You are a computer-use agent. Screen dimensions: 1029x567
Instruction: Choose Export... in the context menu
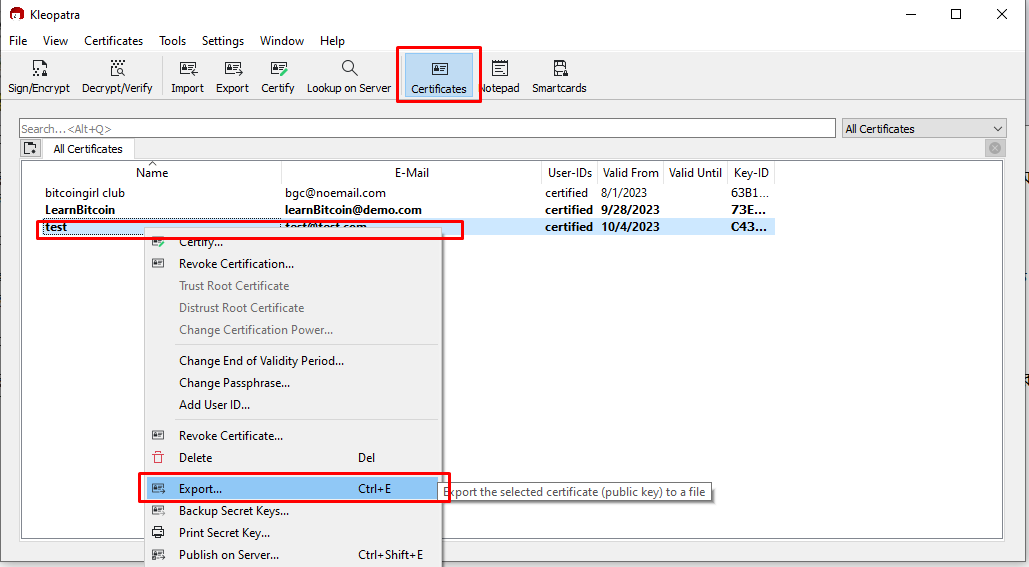tap(293, 488)
